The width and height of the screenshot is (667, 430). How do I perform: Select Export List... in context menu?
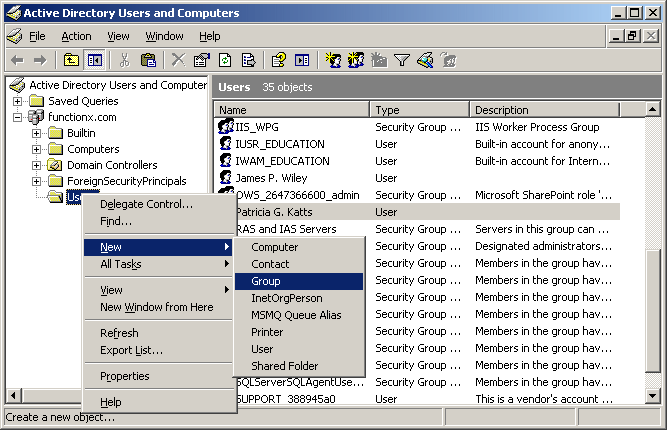pos(158,350)
